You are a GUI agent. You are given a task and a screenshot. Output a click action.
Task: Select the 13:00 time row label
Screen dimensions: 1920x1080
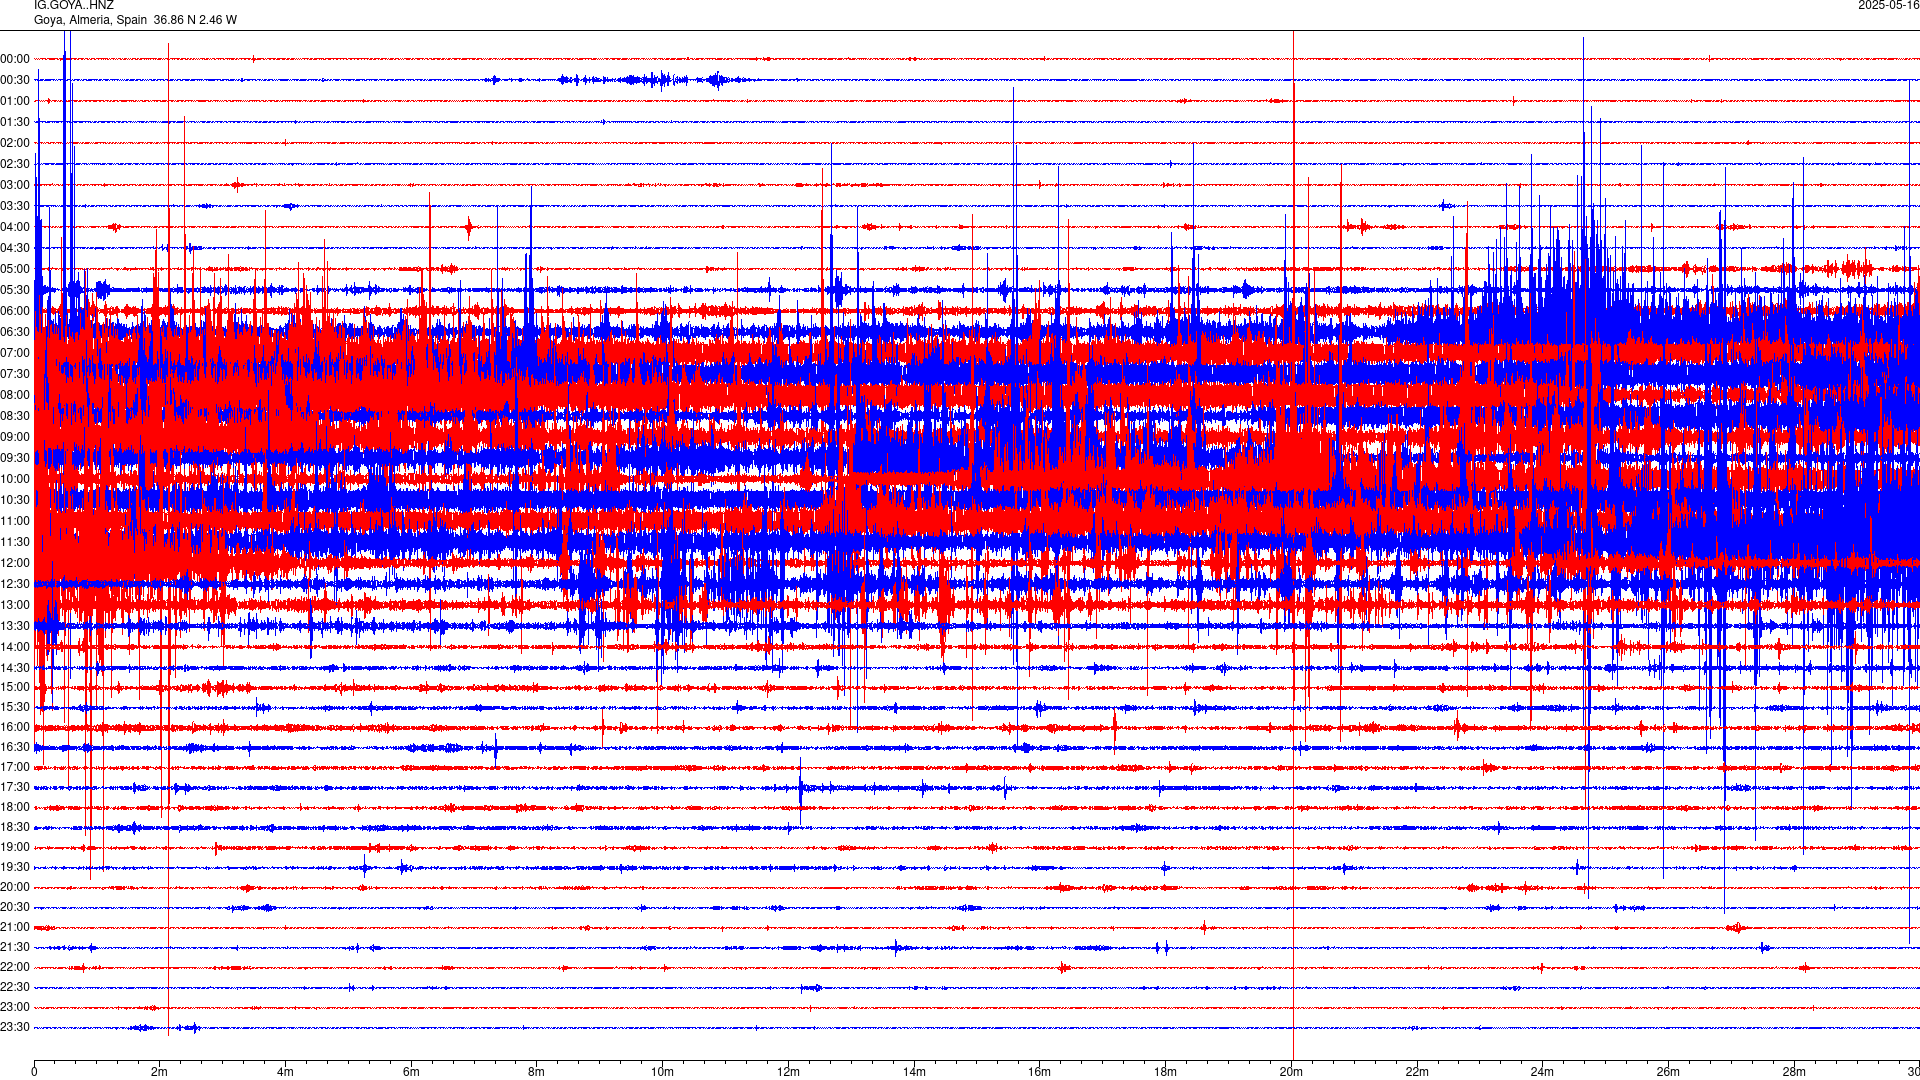pyautogui.click(x=15, y=605)
